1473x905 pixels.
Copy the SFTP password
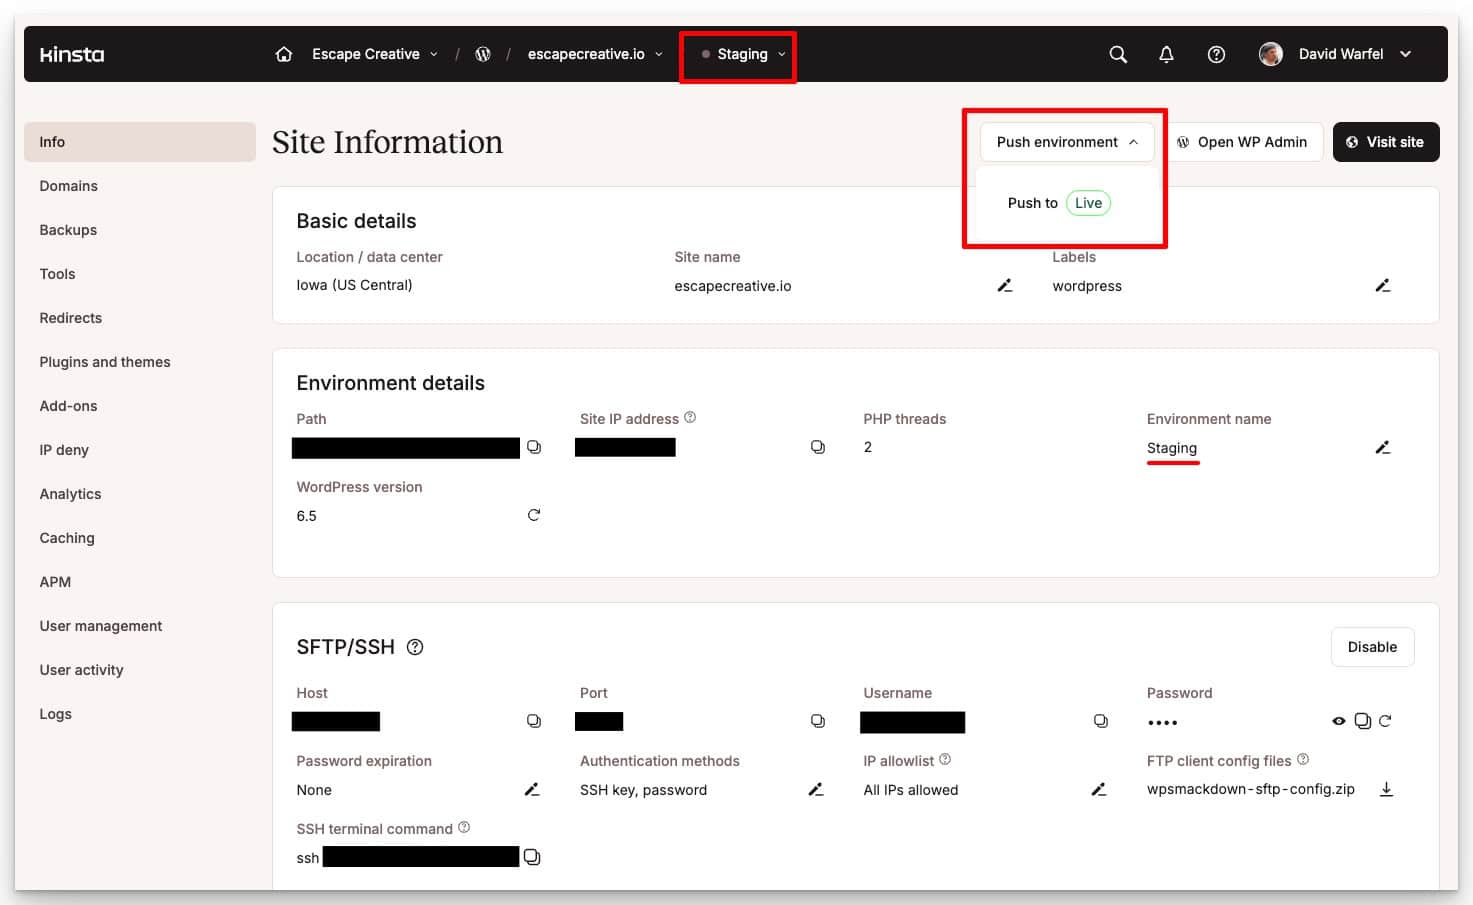click(x=1363, y=721)
